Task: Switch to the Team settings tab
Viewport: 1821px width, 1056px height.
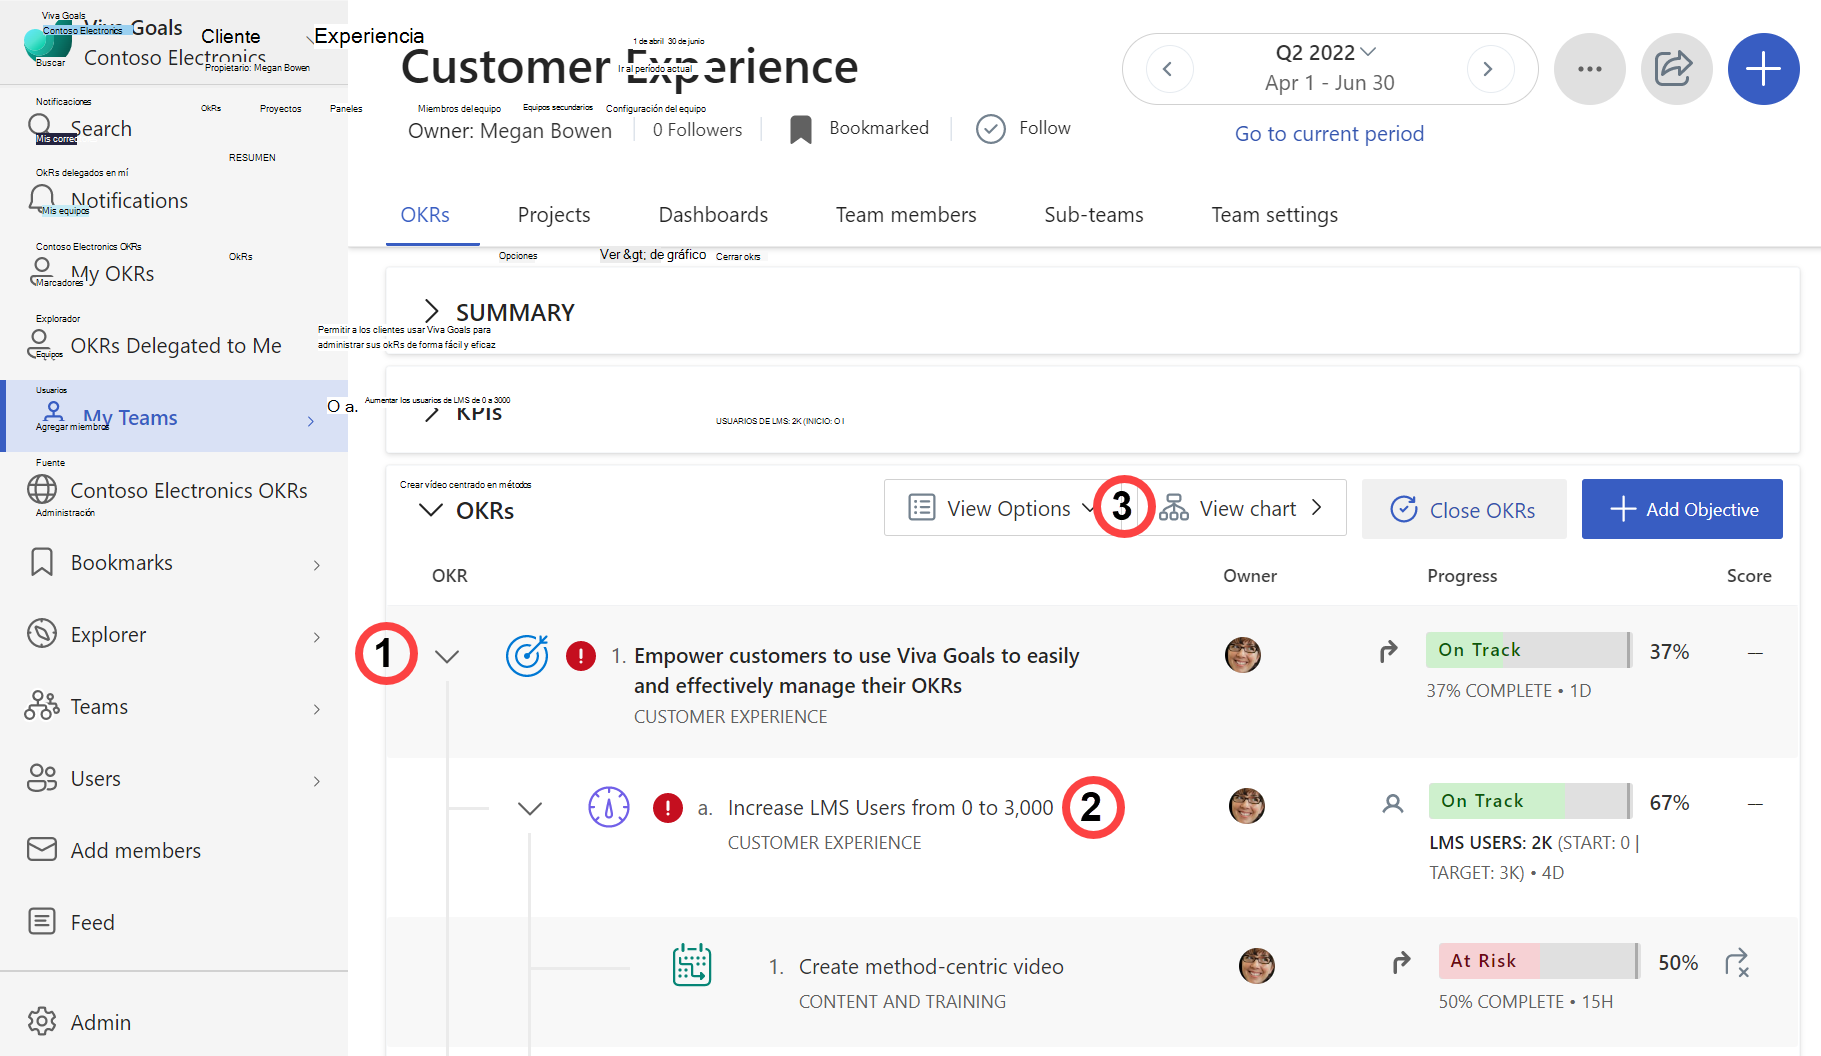Action: click(x=1275, y=215)
